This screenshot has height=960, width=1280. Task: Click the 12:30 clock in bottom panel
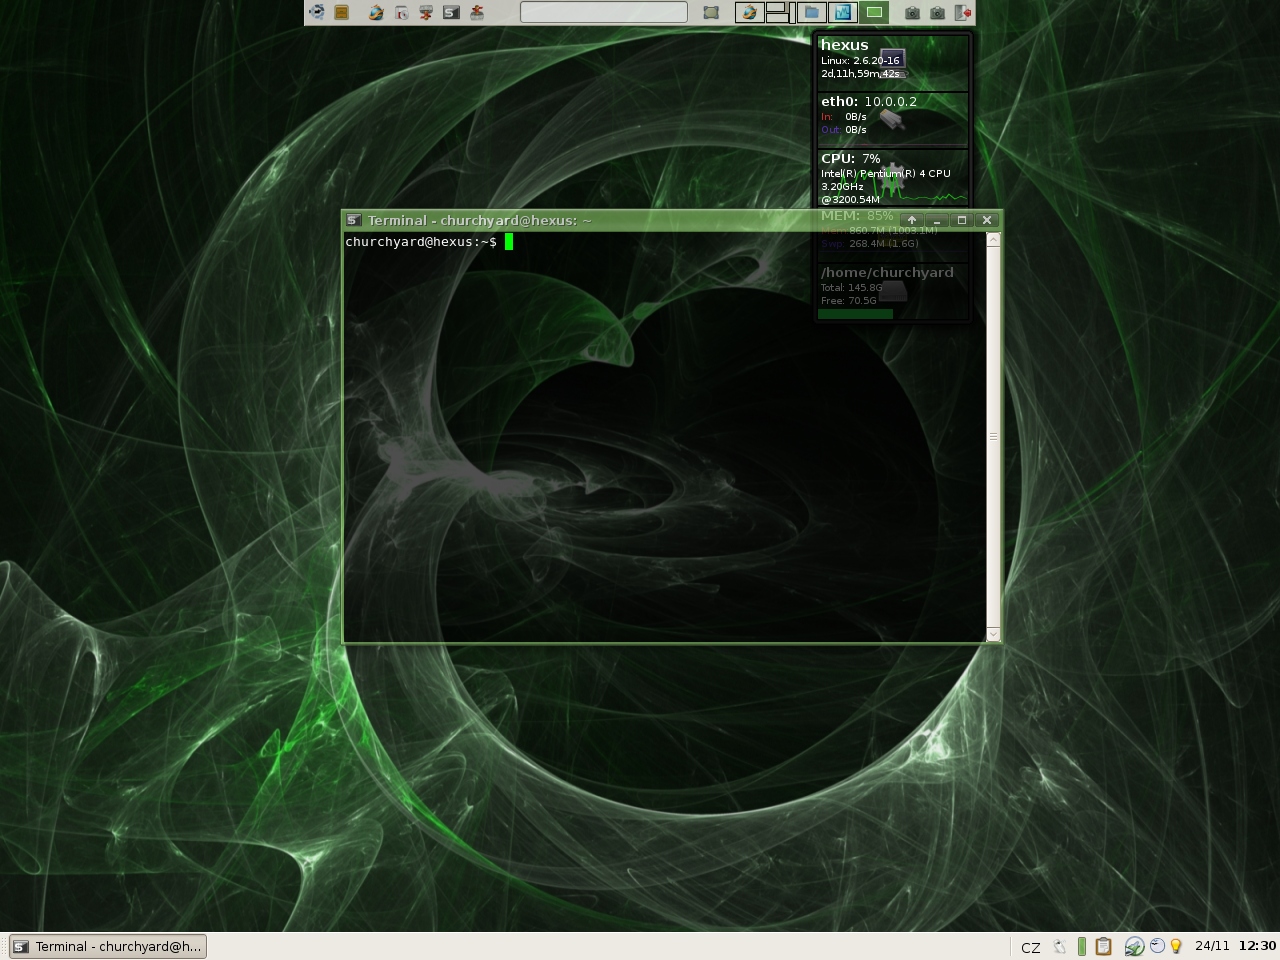tap(1257, 946)
